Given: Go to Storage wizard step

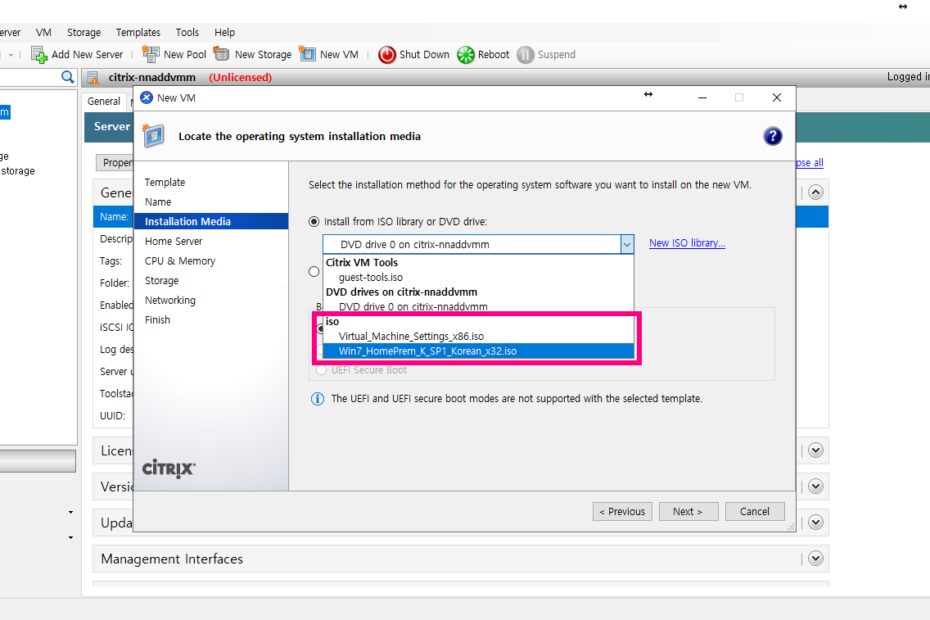Looking at the screenshot, I should pyautogui.click(x=161, y=281).
